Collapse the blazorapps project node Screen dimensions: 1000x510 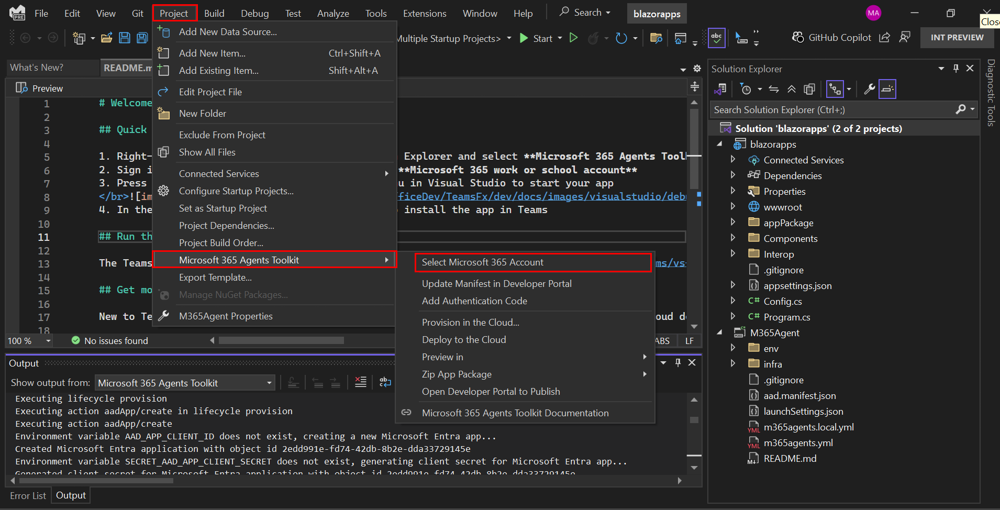[x=720, y=145]
